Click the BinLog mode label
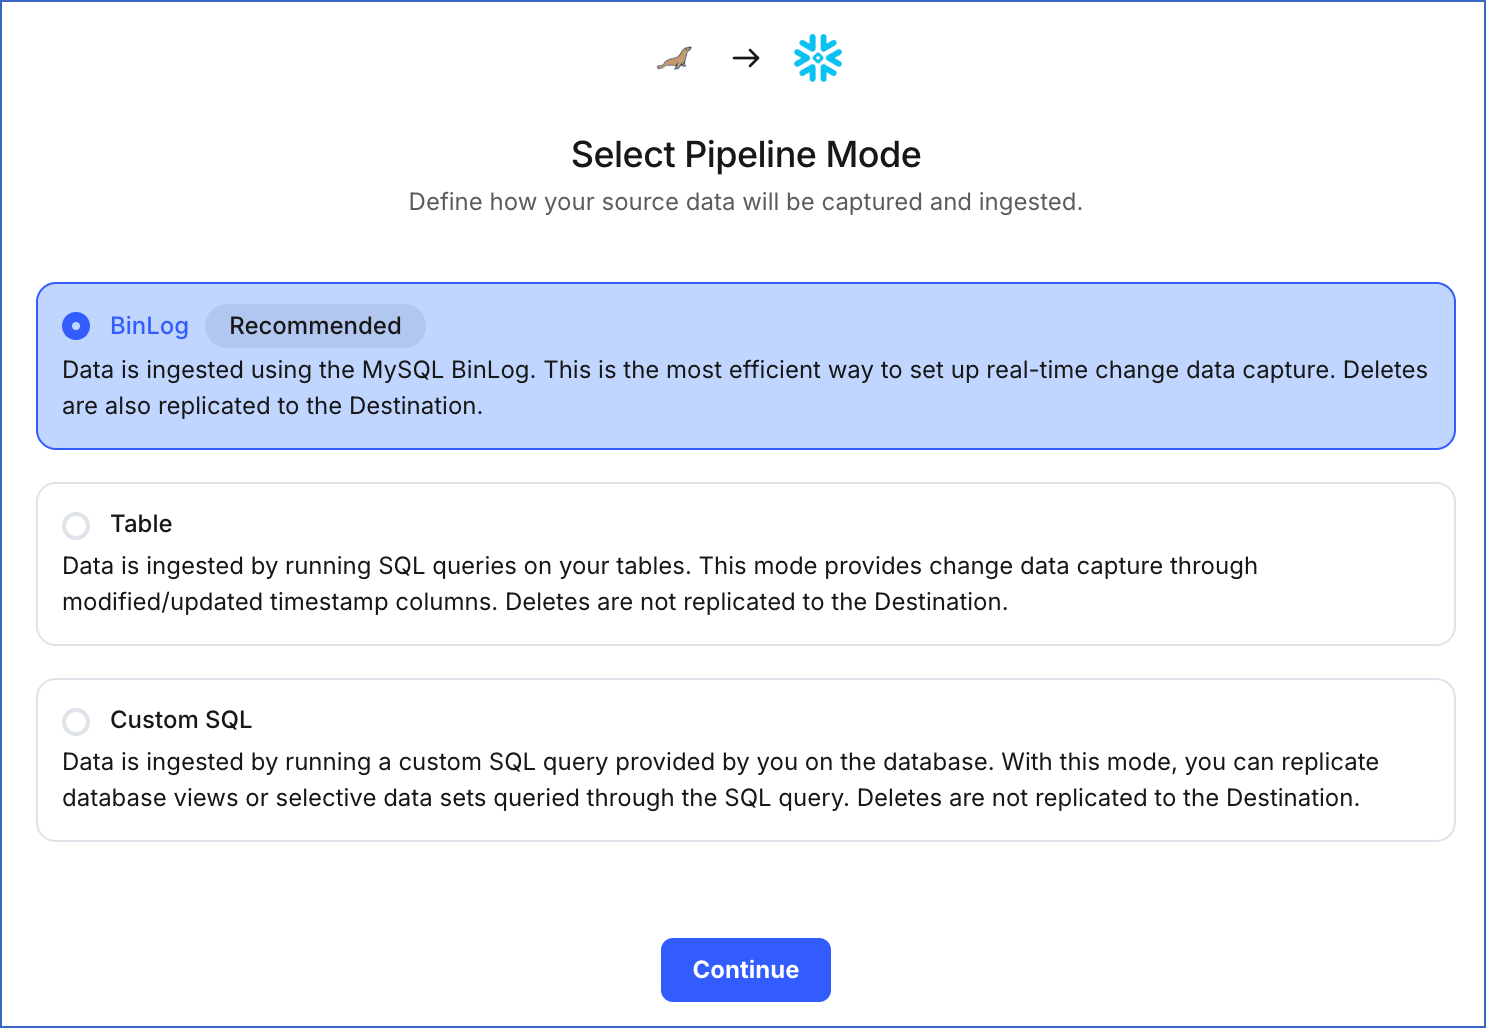 [148, 326]
